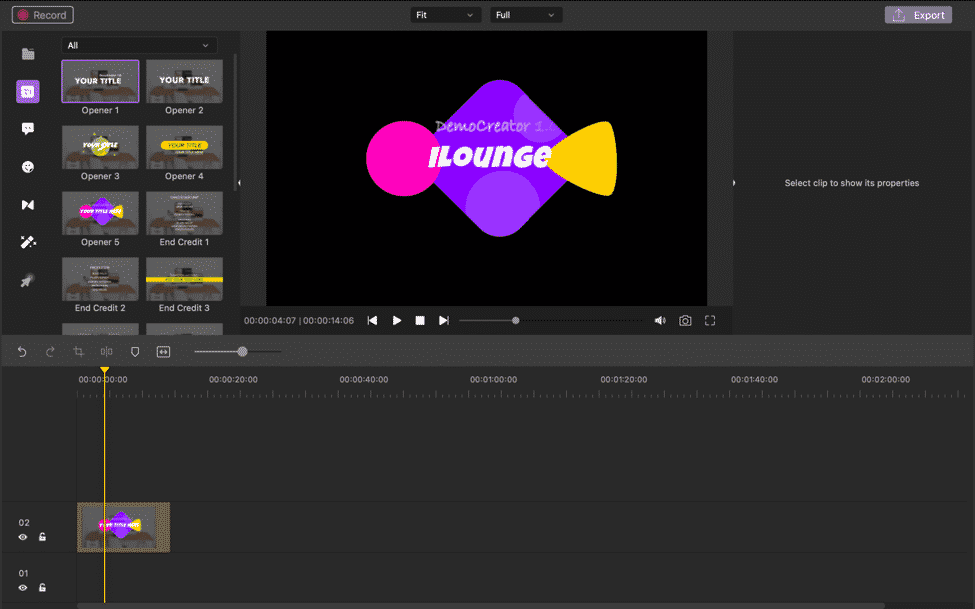
Task: Select the Split tool above the timeline
Action: (x=106, y=351)
